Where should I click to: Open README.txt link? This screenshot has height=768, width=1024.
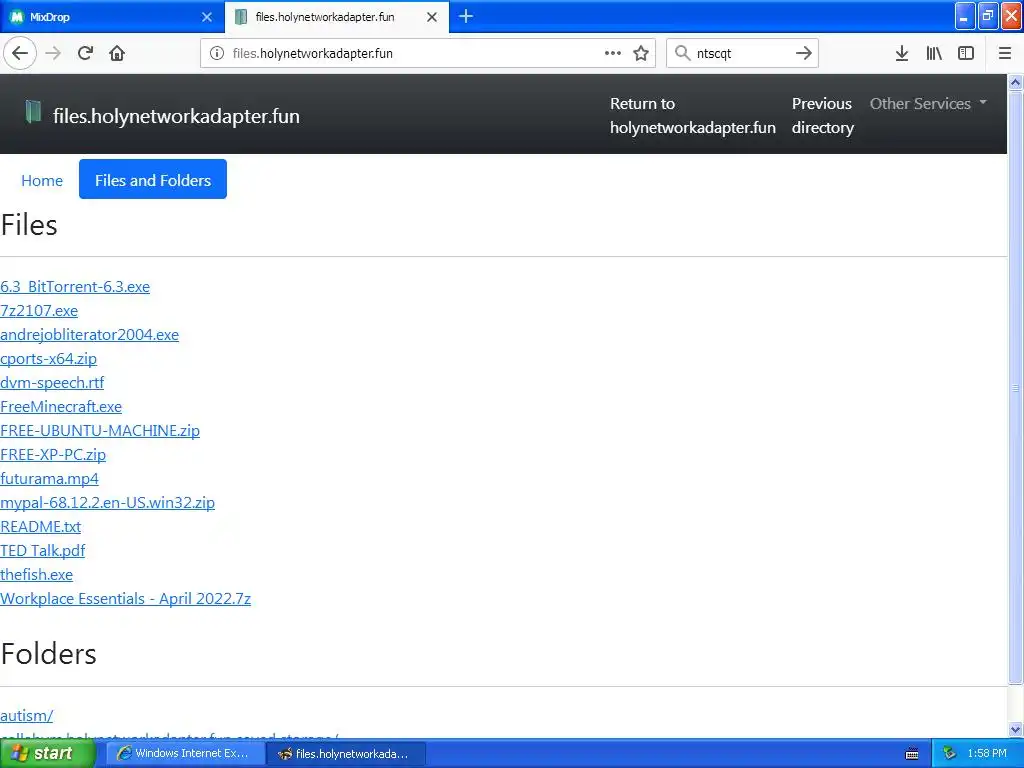point(40,527)
